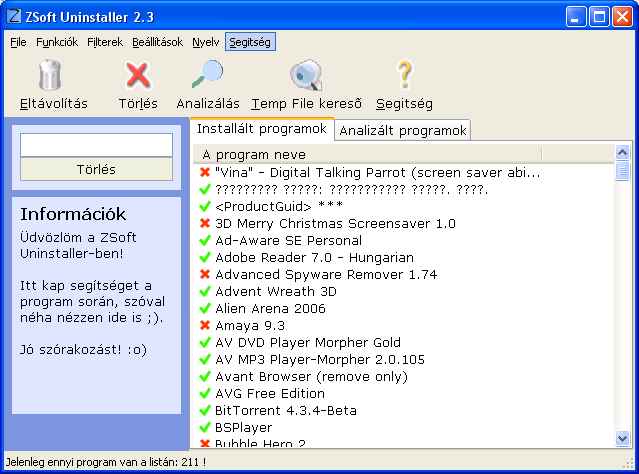Select AVG Free Edition entry
The width and height of the screenshot is (639, 474).
click(x=270, y=393)
